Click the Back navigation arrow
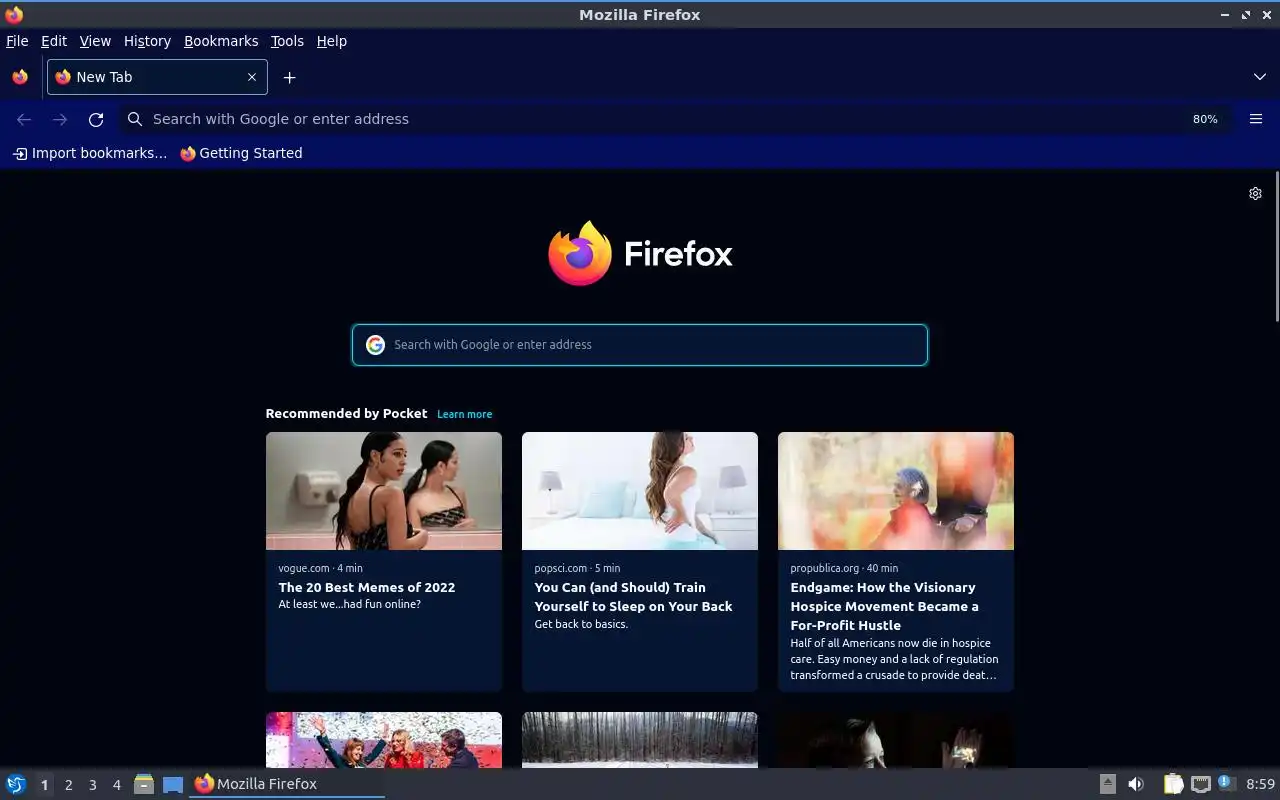 point(24,119)
